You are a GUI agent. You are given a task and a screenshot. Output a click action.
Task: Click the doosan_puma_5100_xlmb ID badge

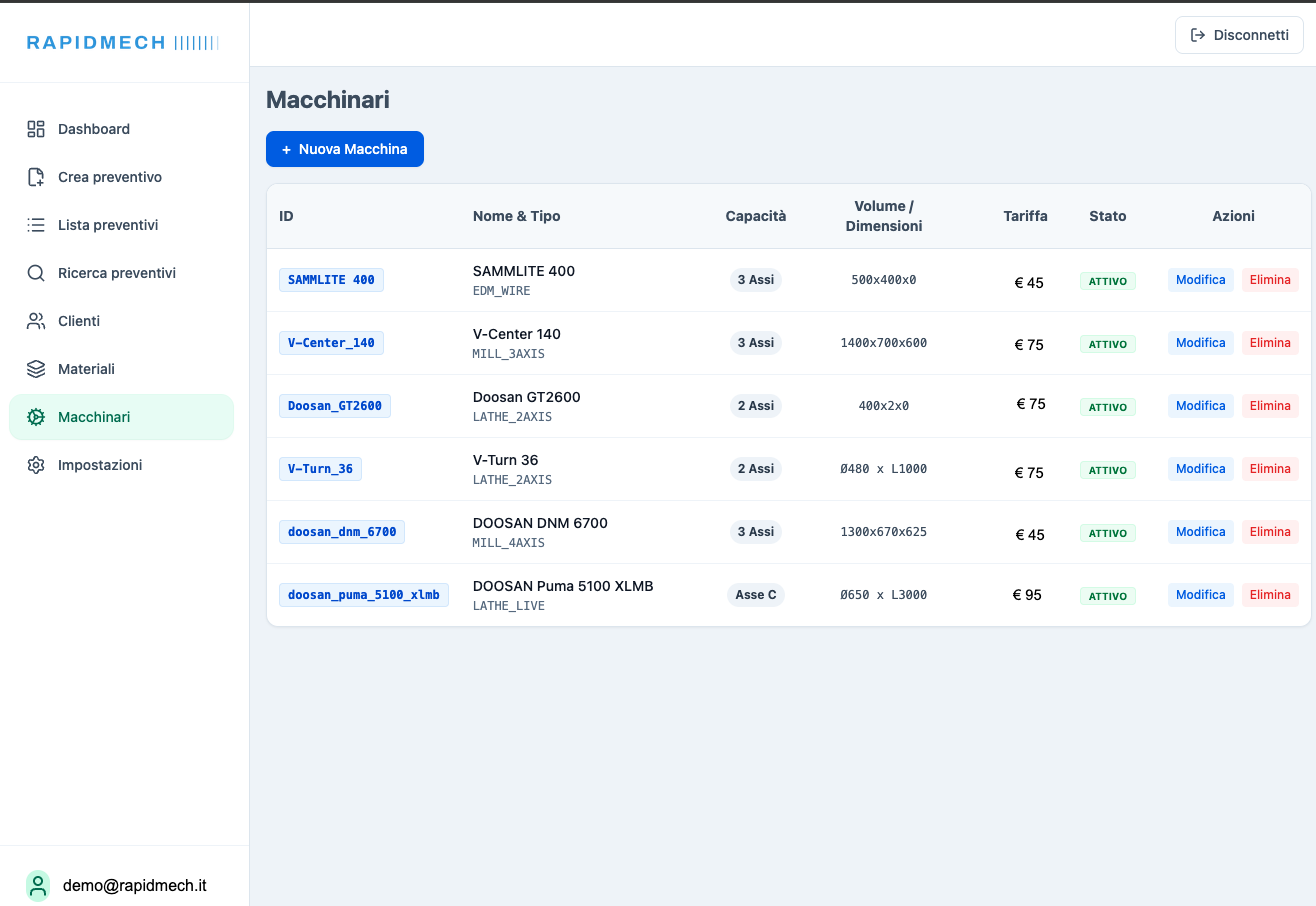tap(364, 595)
